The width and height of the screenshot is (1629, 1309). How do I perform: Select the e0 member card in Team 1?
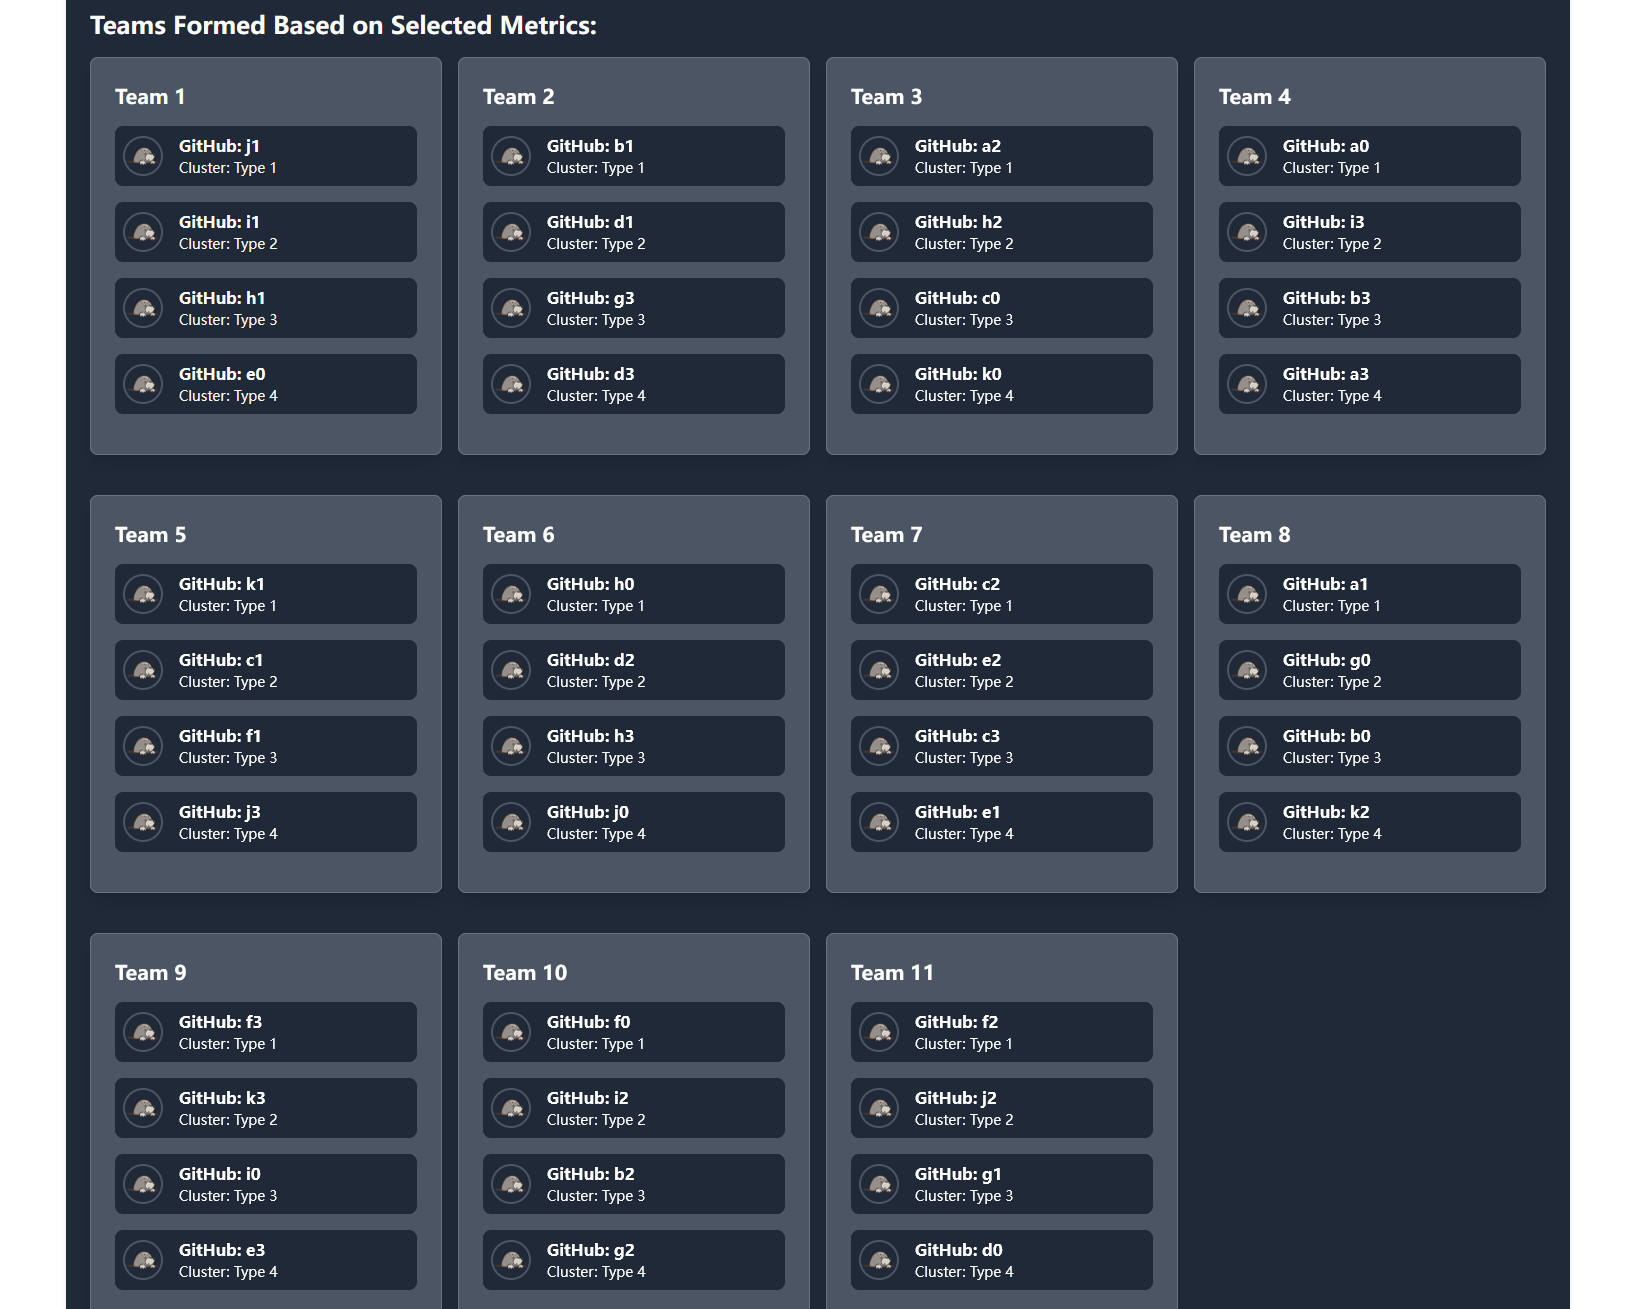click(x=265, y=384)
